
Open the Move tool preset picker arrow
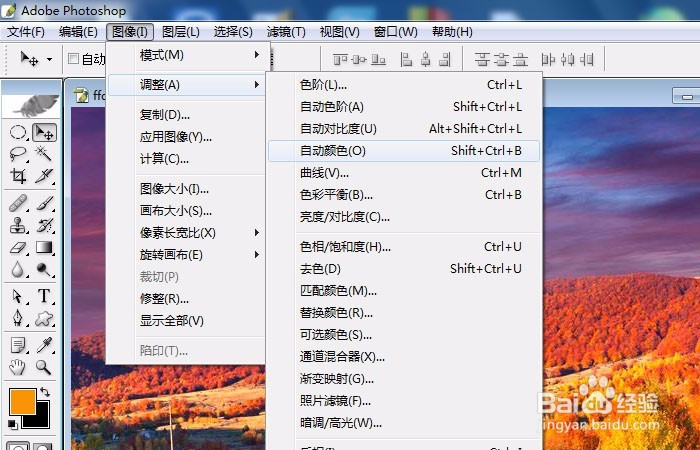pyautogui.click(x=49, y=59)
